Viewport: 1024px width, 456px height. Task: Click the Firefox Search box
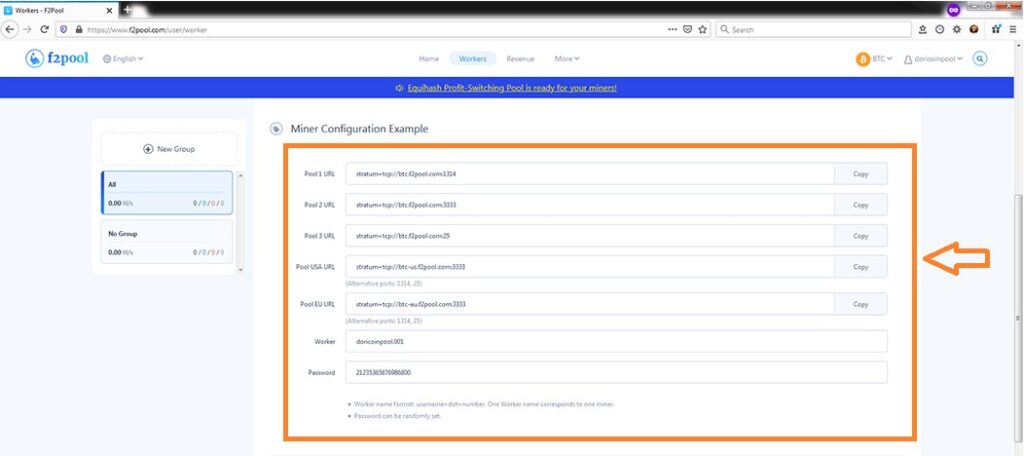point(813,29)
